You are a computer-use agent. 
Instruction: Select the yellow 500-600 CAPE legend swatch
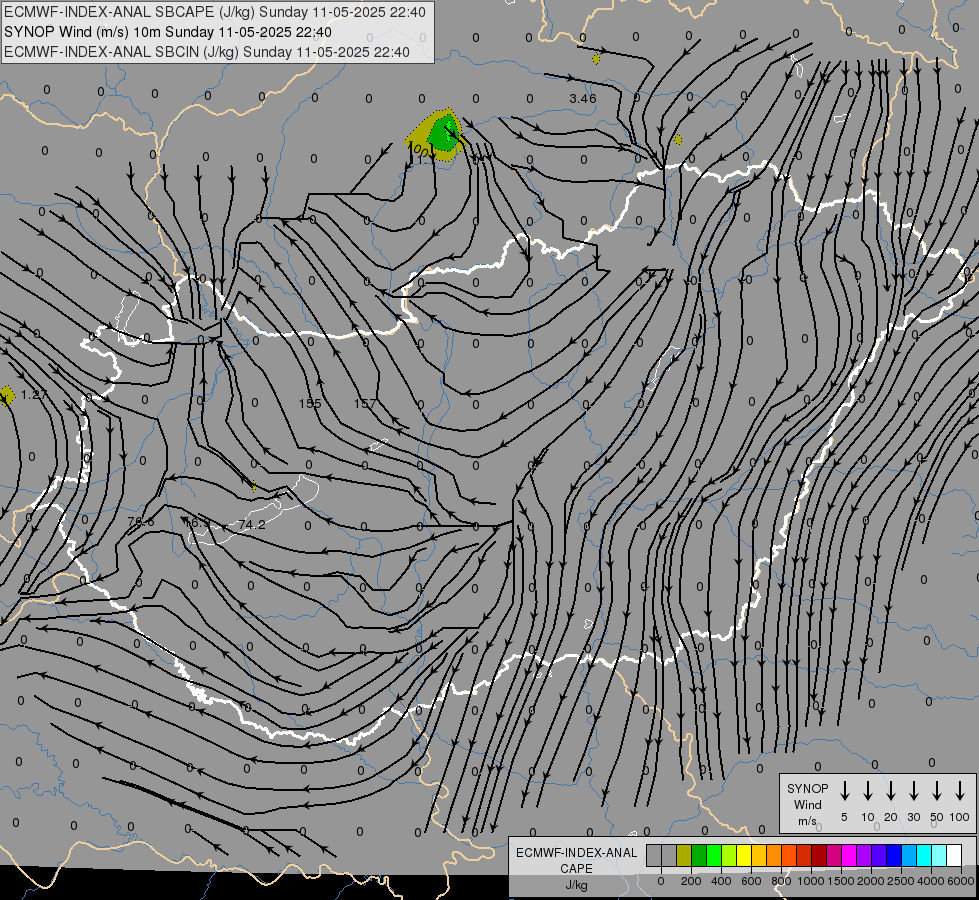pos(744,855)
